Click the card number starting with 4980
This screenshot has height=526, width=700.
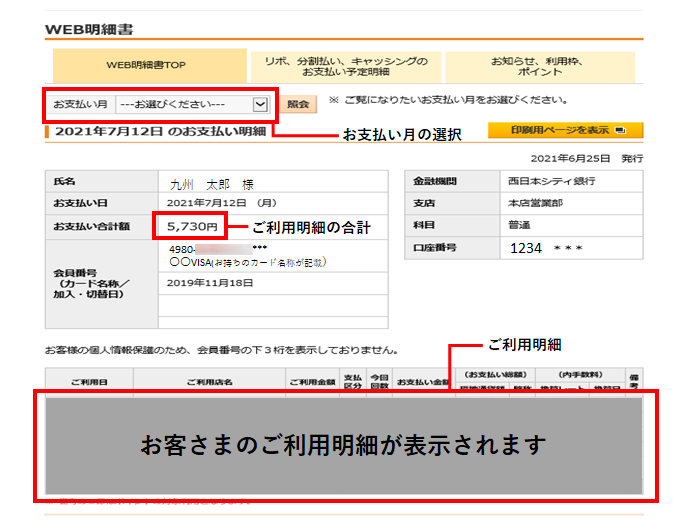tap(218, 249)
